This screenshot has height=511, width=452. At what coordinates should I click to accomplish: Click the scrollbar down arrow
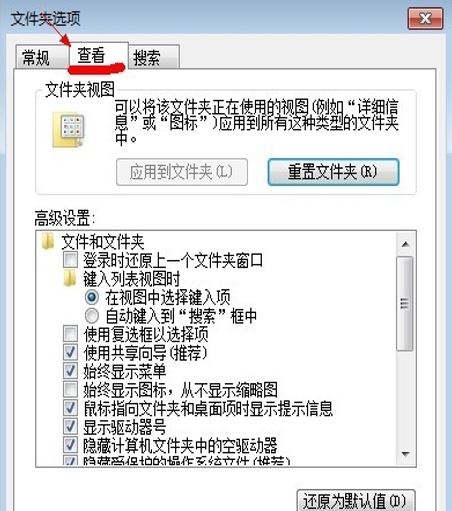click(x=405, y=454)
